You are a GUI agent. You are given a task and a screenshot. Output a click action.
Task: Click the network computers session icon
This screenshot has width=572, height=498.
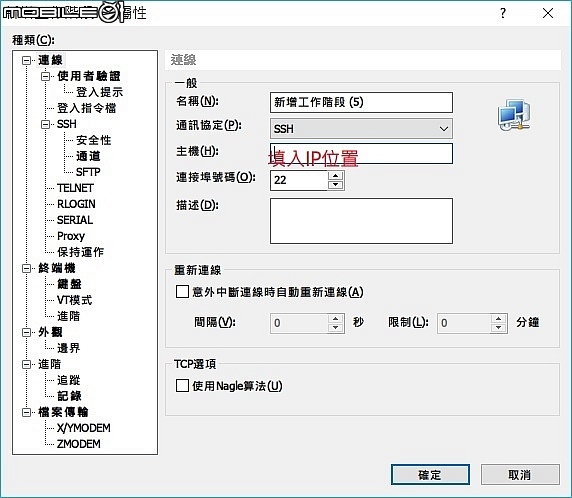coord(514,115)
